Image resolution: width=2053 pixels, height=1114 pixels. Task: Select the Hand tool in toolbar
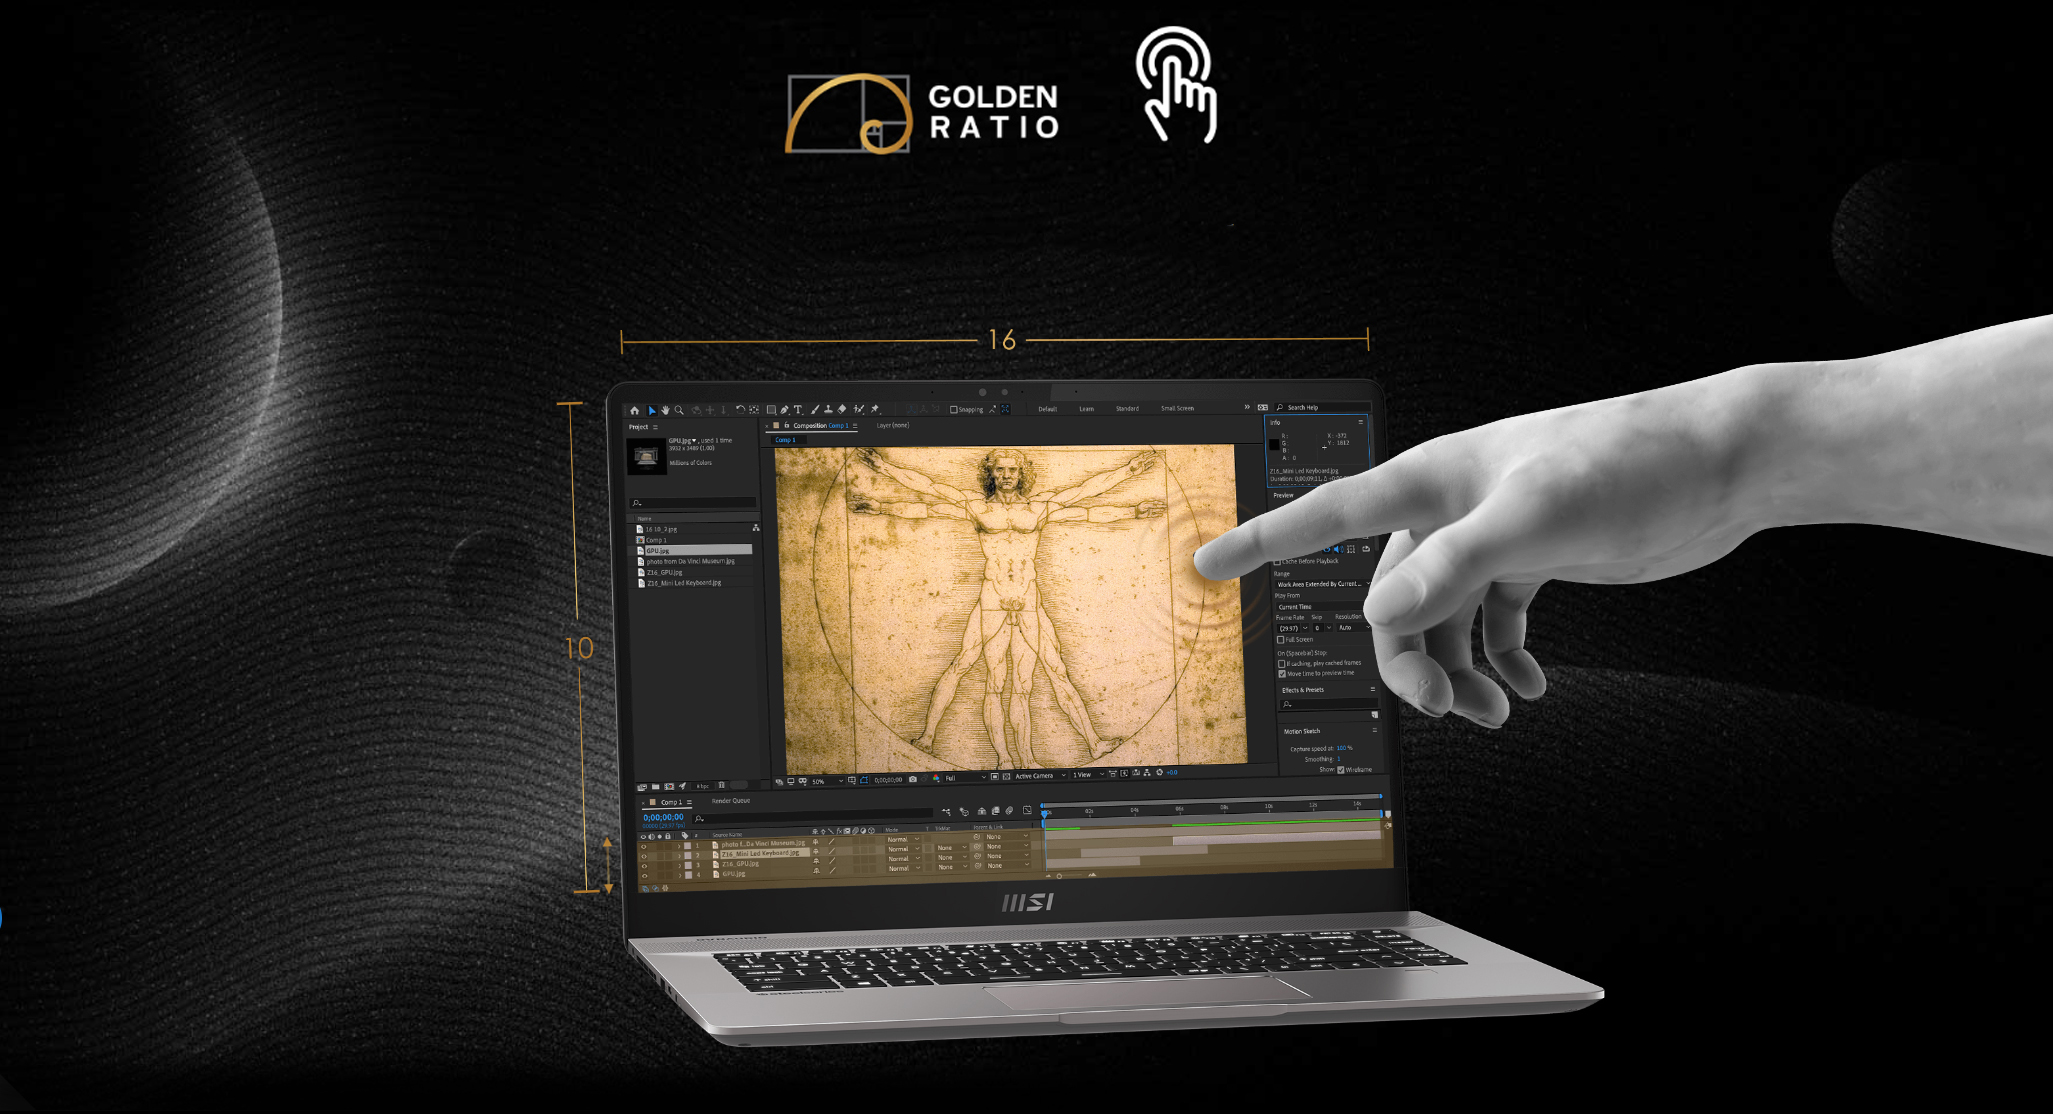click(x=665, y=410)
